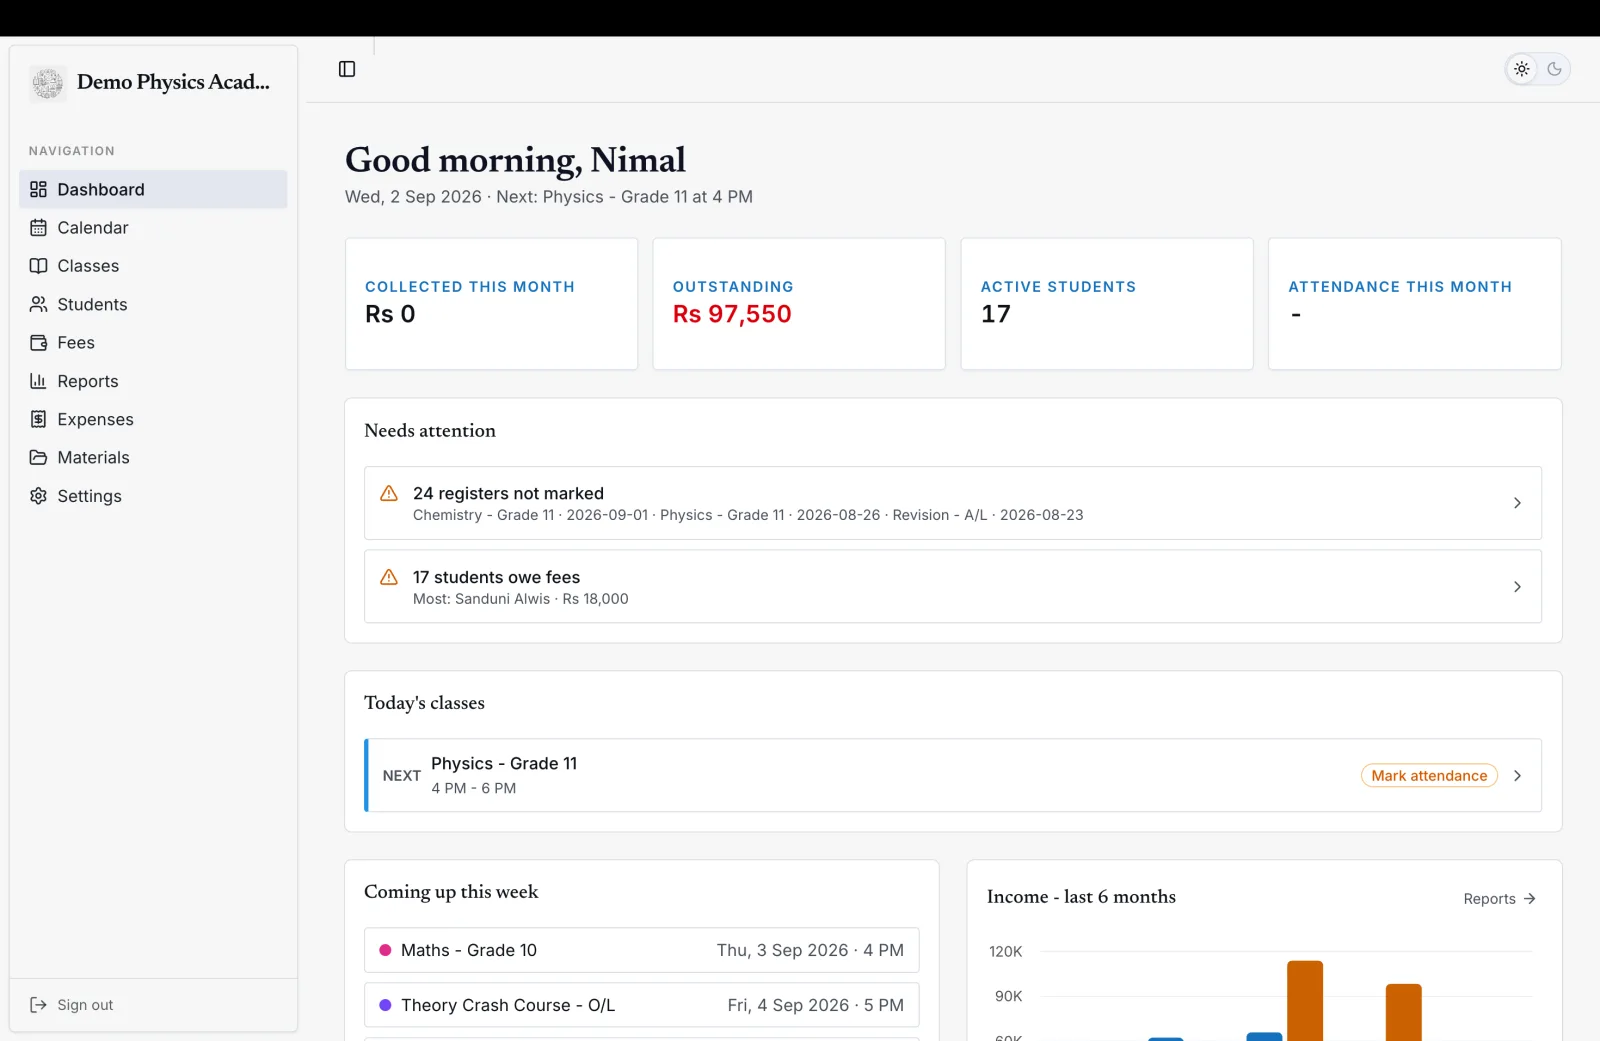
Task: Click the Settings gear icon
Action: (38, 496)
